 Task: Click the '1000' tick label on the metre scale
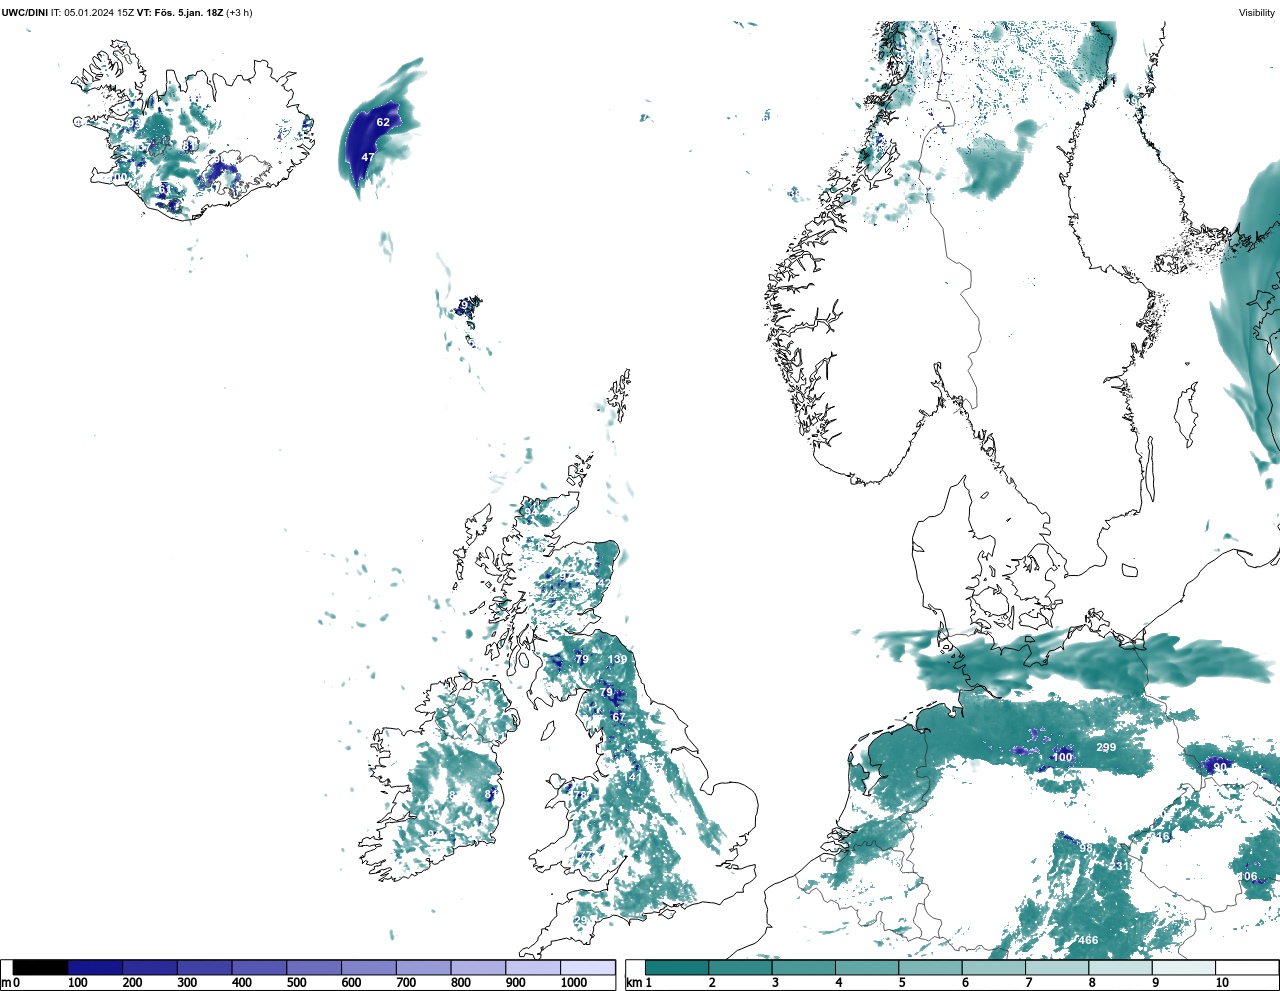[x=574, y=983]
